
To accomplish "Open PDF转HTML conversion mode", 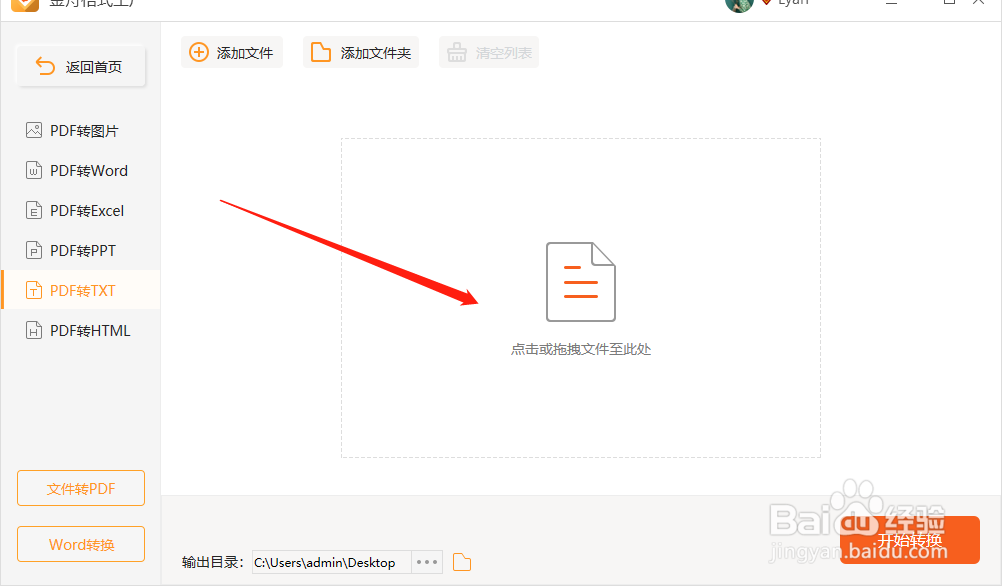I will click(81, 331).
